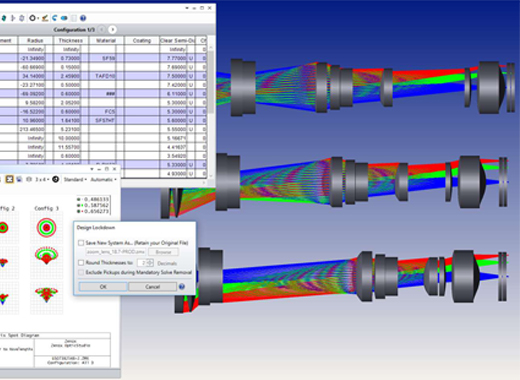Click the highlighted X icon in spot diagram toolbar
The image size is (520, 380).
[x=9, y=179]
